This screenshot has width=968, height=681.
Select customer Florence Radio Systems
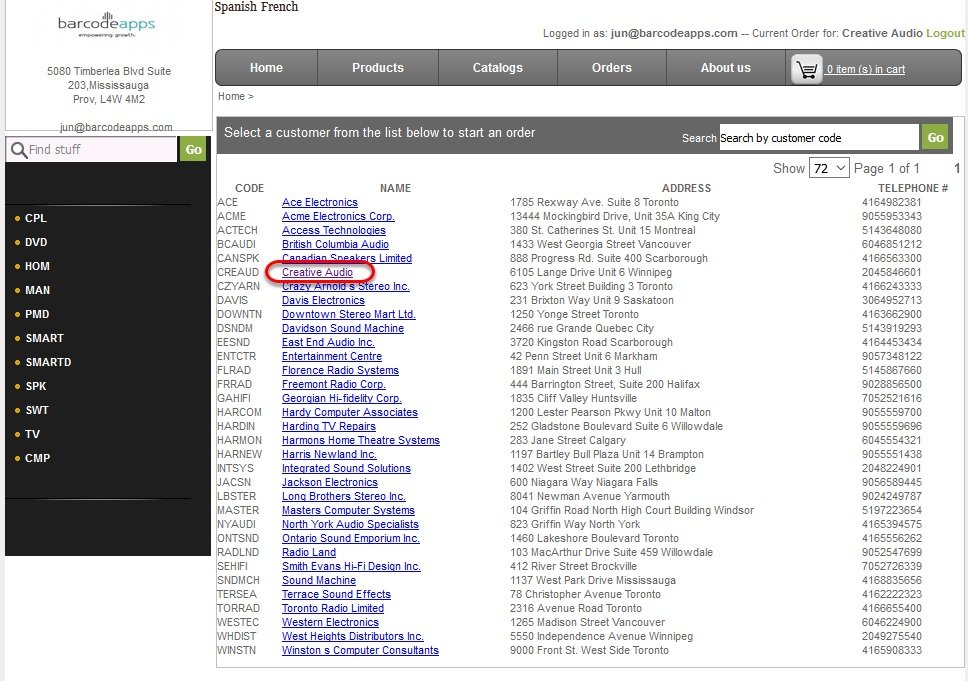pyautogui.click(x=340, y=370)
